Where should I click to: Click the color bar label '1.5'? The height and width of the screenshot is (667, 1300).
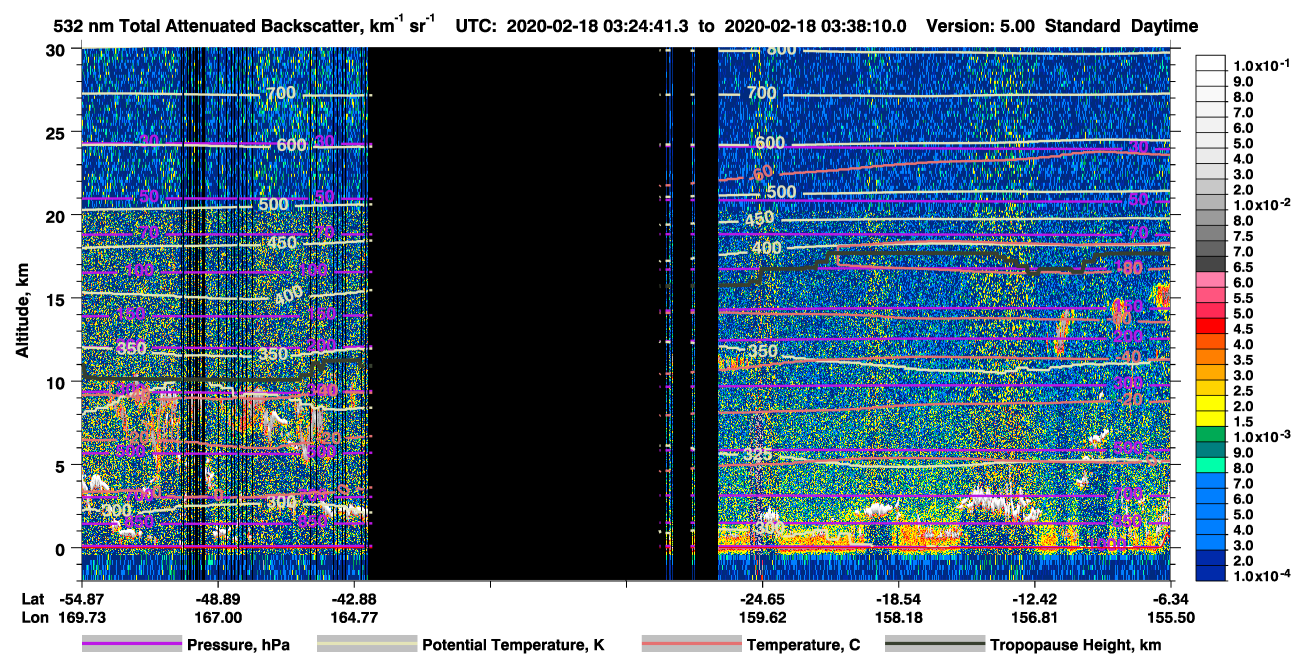point(1243,421)
